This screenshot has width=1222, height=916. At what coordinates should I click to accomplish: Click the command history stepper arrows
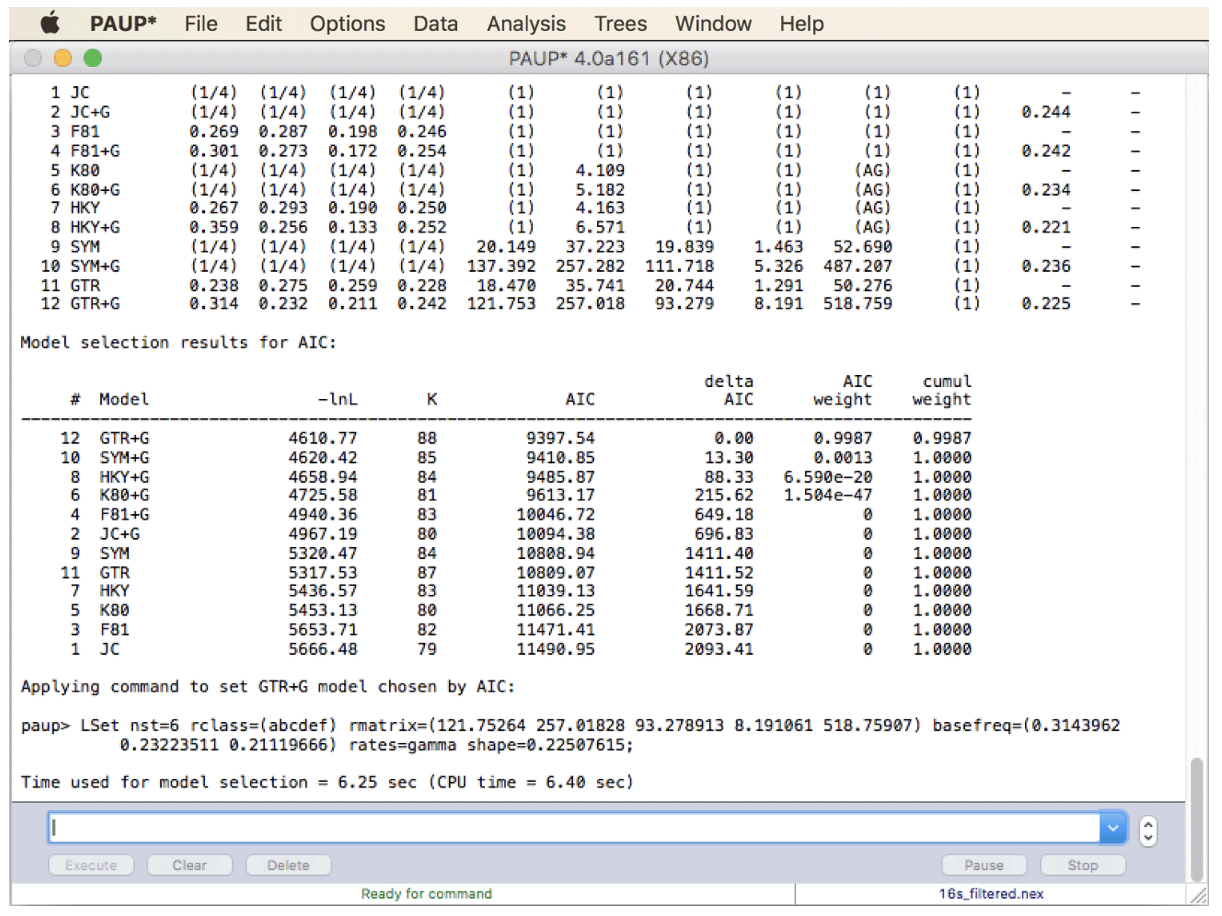1148,829
